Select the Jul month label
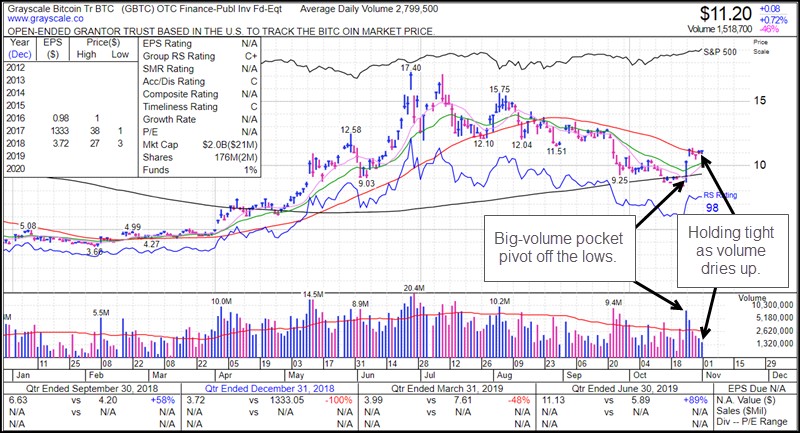The height and width of the screenshot is (433, 800). point(430,375)
